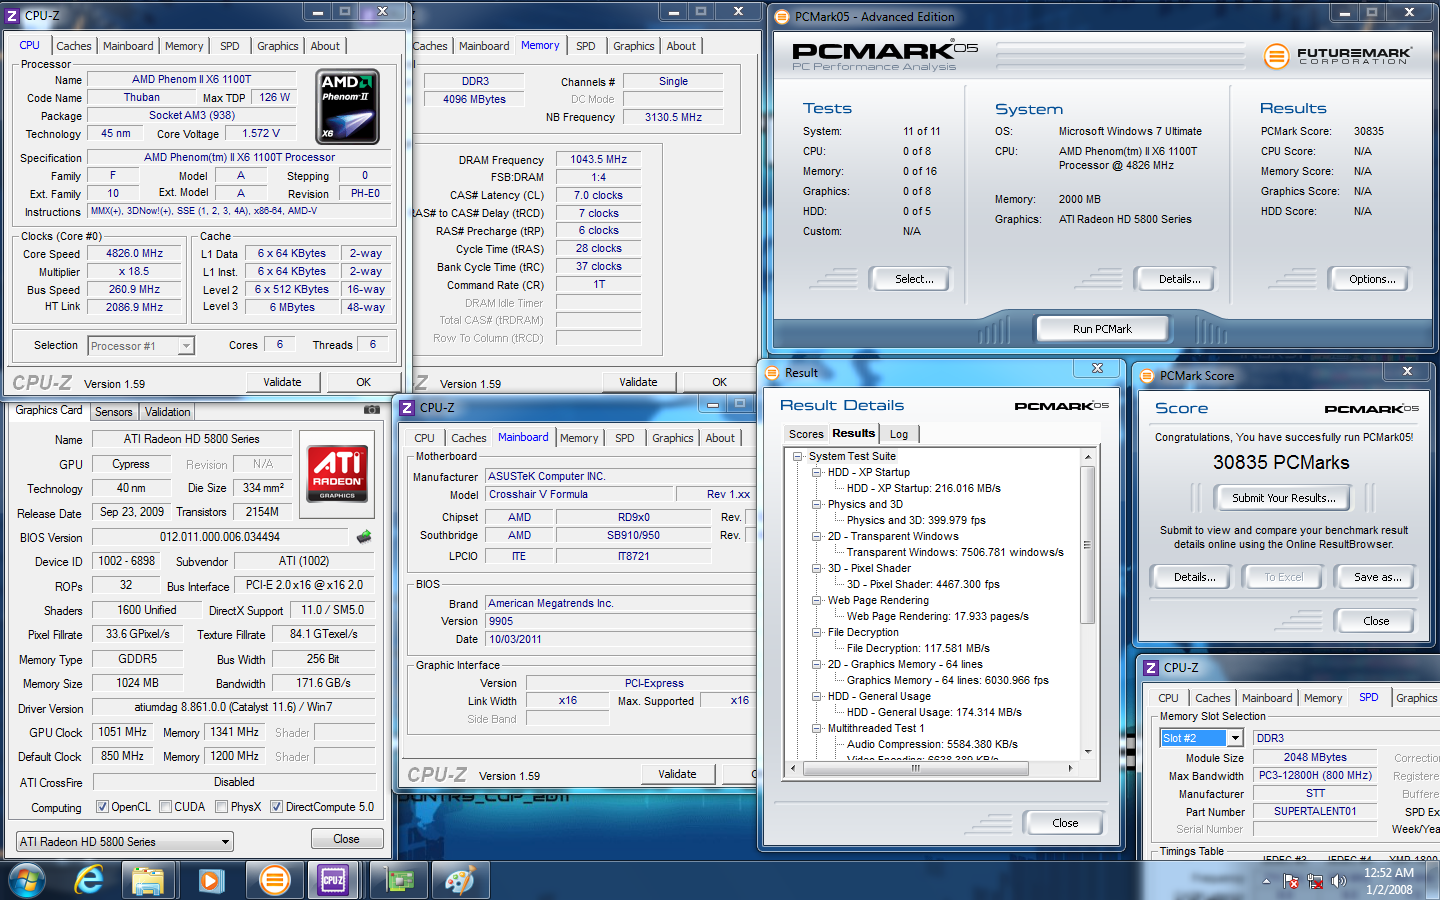Image resolution: width=1440 pixels, height=900 pixels.
Task: Open the Sensors tab in GPU-Z
Action: 113,412
